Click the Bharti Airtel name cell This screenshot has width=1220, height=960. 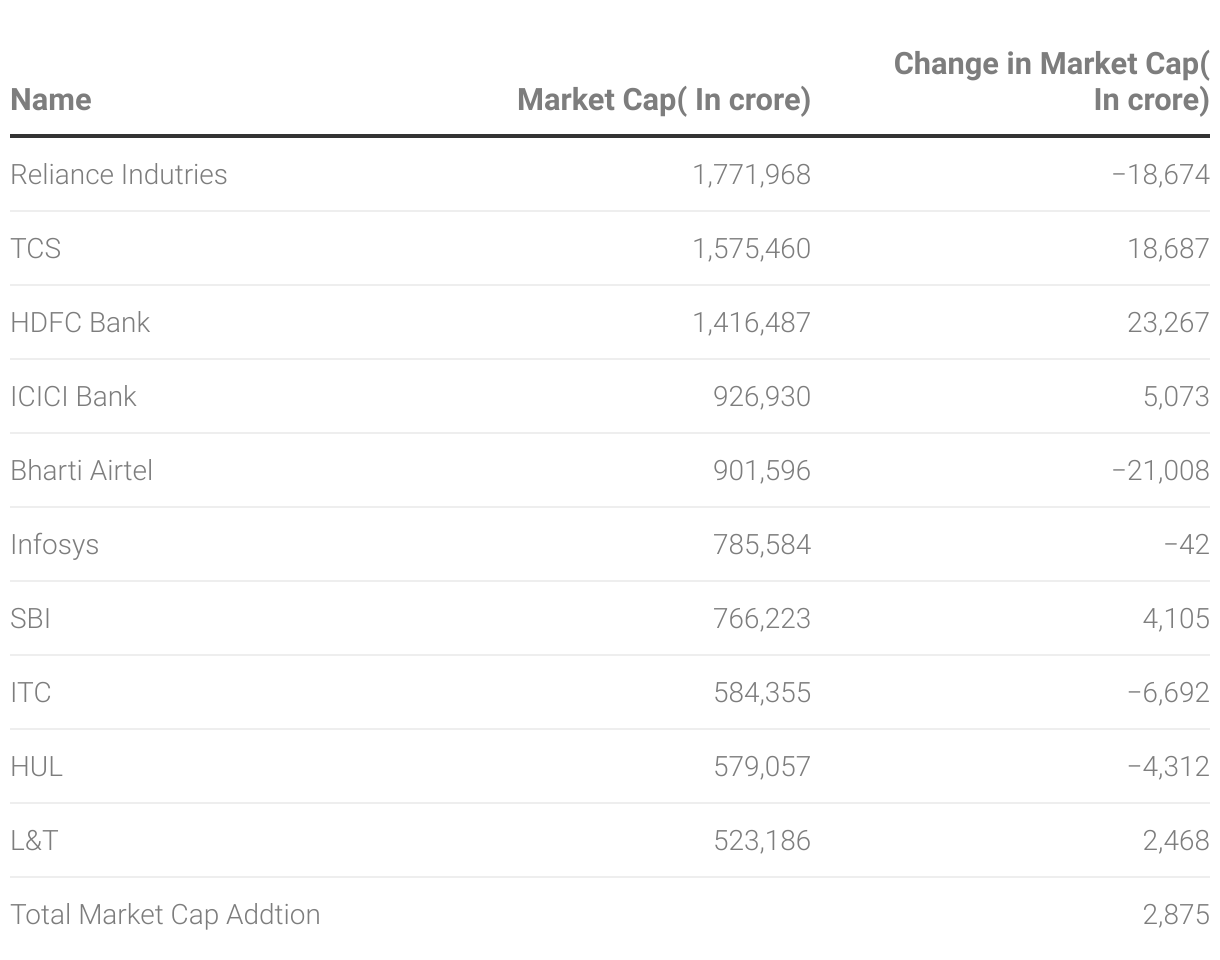pyautogui.click(x=82, y=471)
